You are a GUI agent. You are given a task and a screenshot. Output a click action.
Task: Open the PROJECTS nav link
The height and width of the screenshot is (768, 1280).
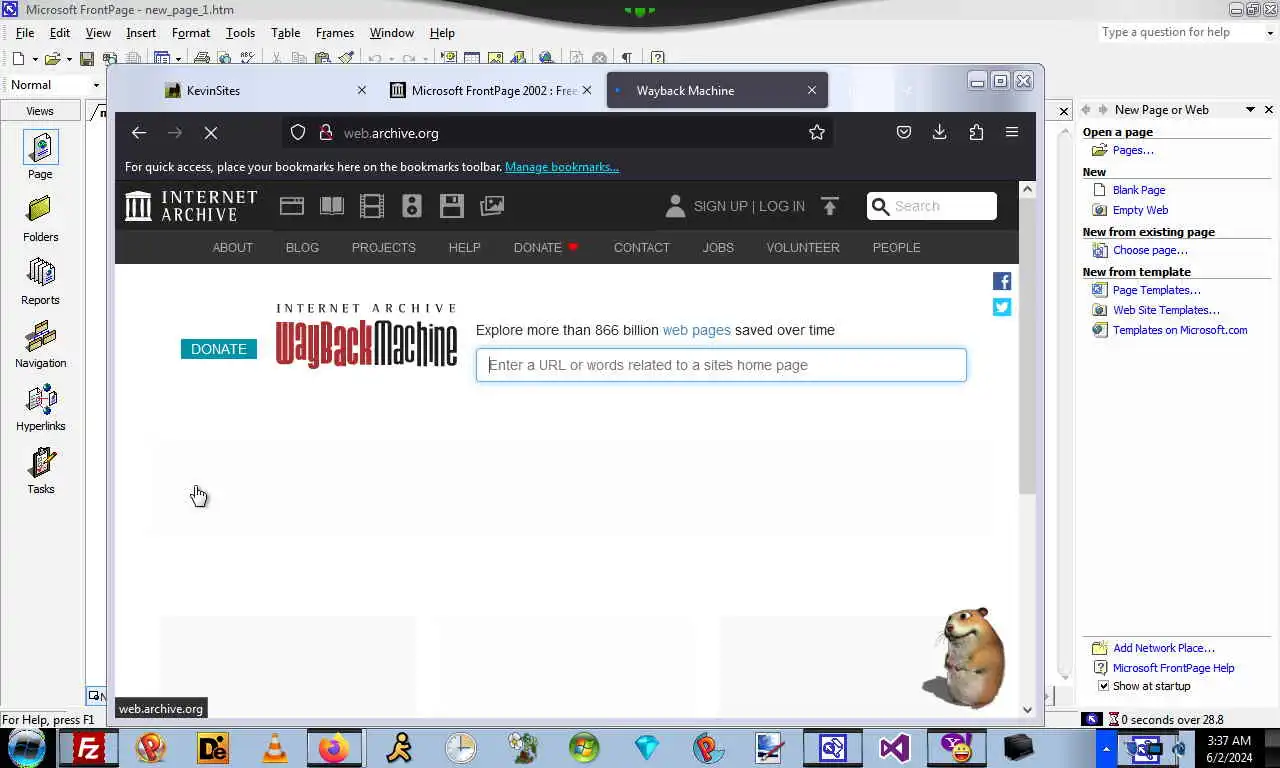[x=384, y=248]
